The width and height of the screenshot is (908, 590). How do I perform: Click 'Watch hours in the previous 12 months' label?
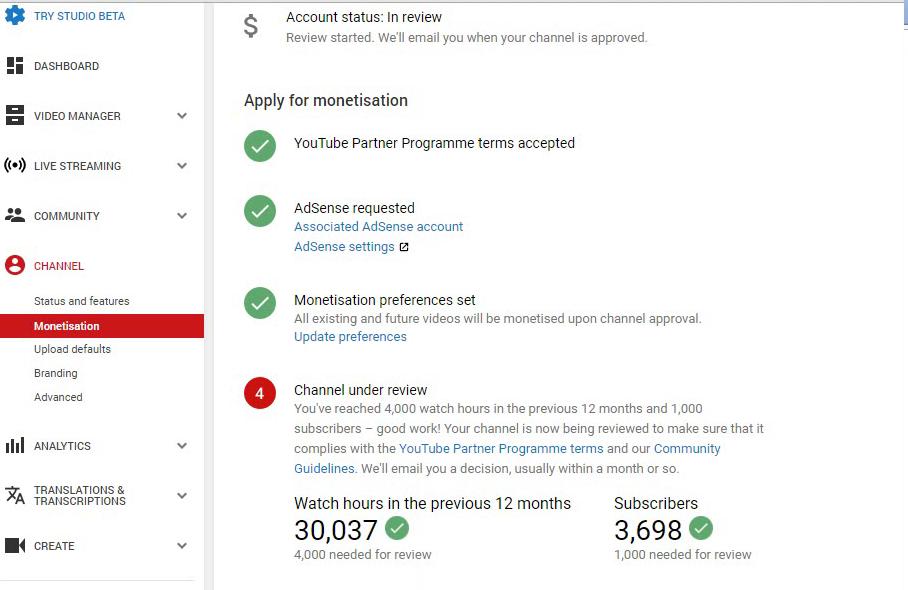[x=433, y=504]
